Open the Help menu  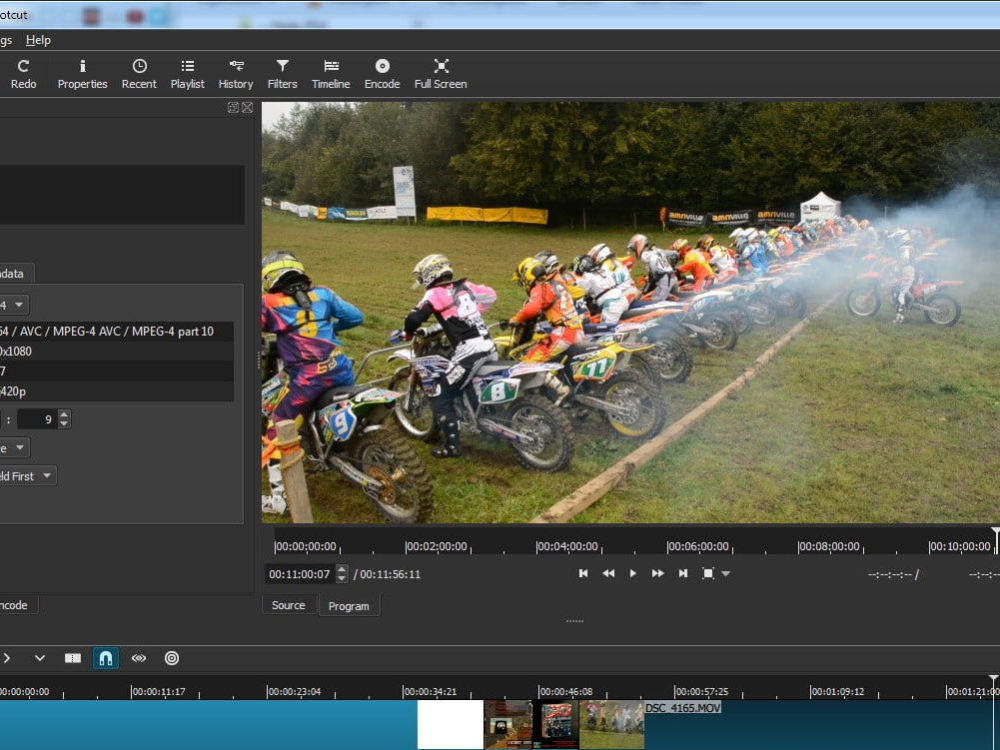[x=38, y=40]
